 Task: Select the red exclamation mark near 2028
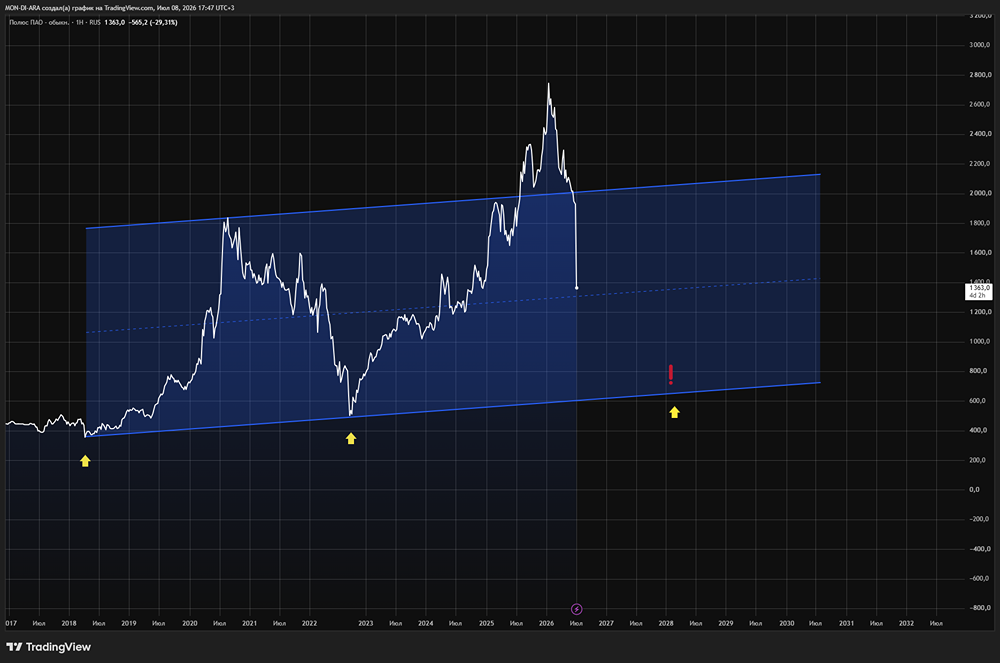pos(671,374)
